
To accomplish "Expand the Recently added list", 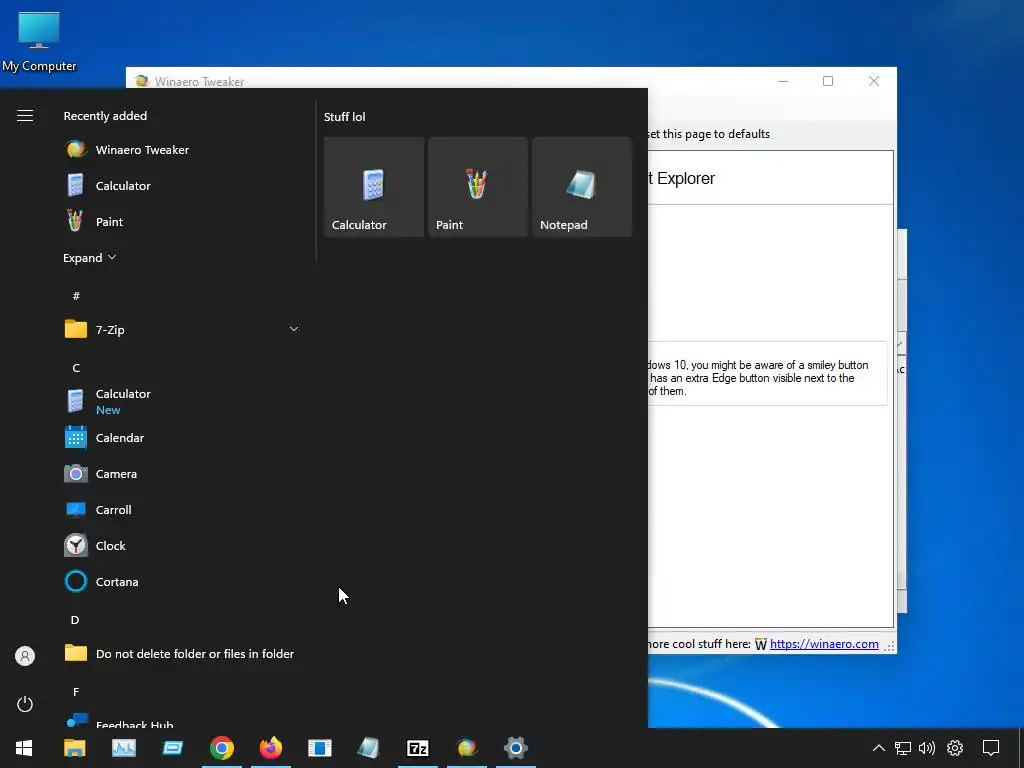I will [89, 257].
